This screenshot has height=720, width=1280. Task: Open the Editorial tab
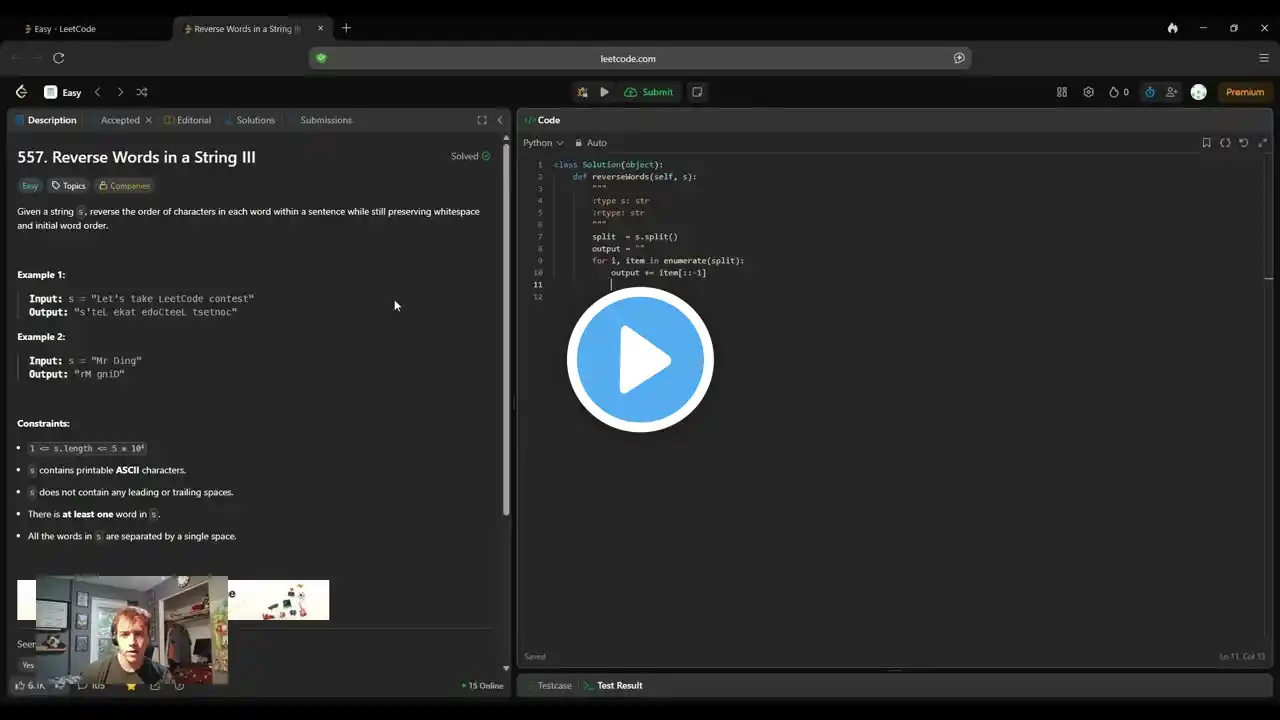187,120
